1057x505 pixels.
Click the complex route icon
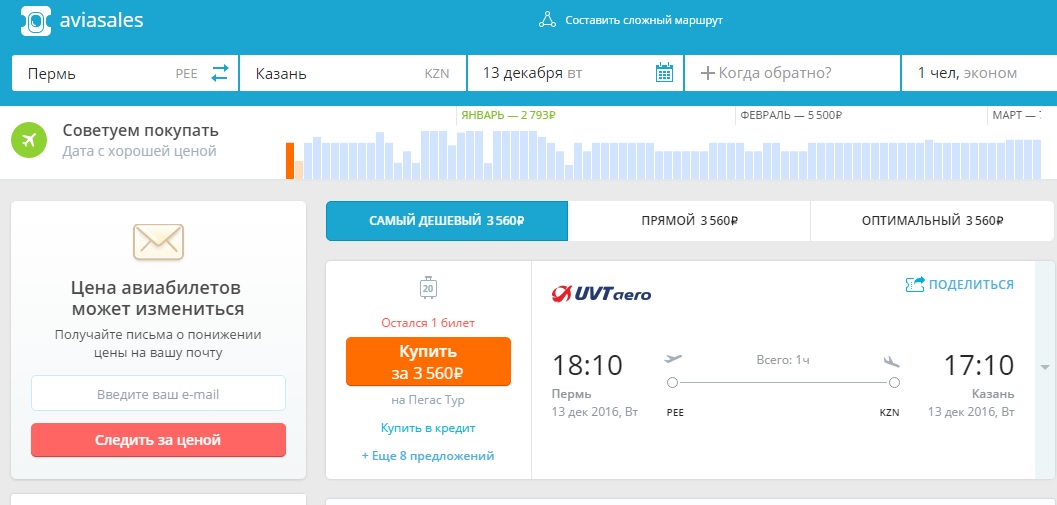[x=546, y=20]
